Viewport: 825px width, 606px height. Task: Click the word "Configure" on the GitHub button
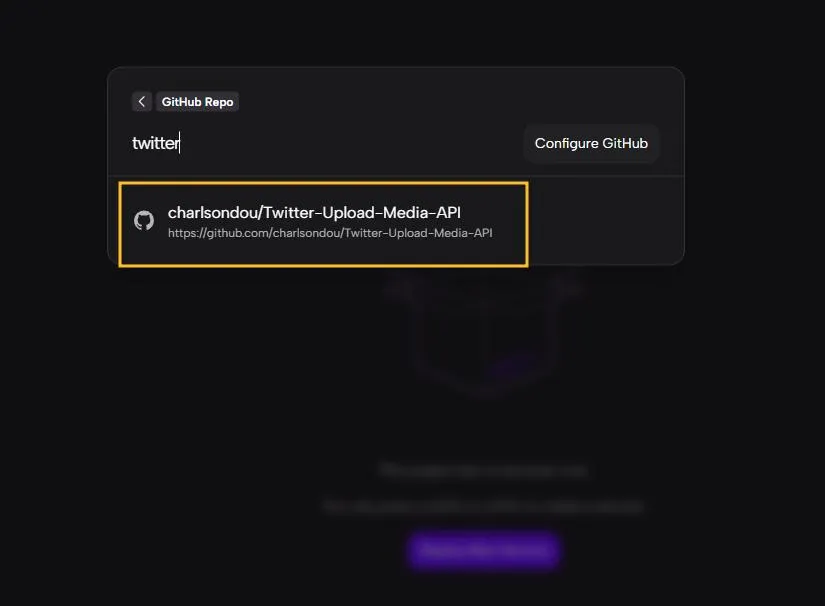coord(565,143)
